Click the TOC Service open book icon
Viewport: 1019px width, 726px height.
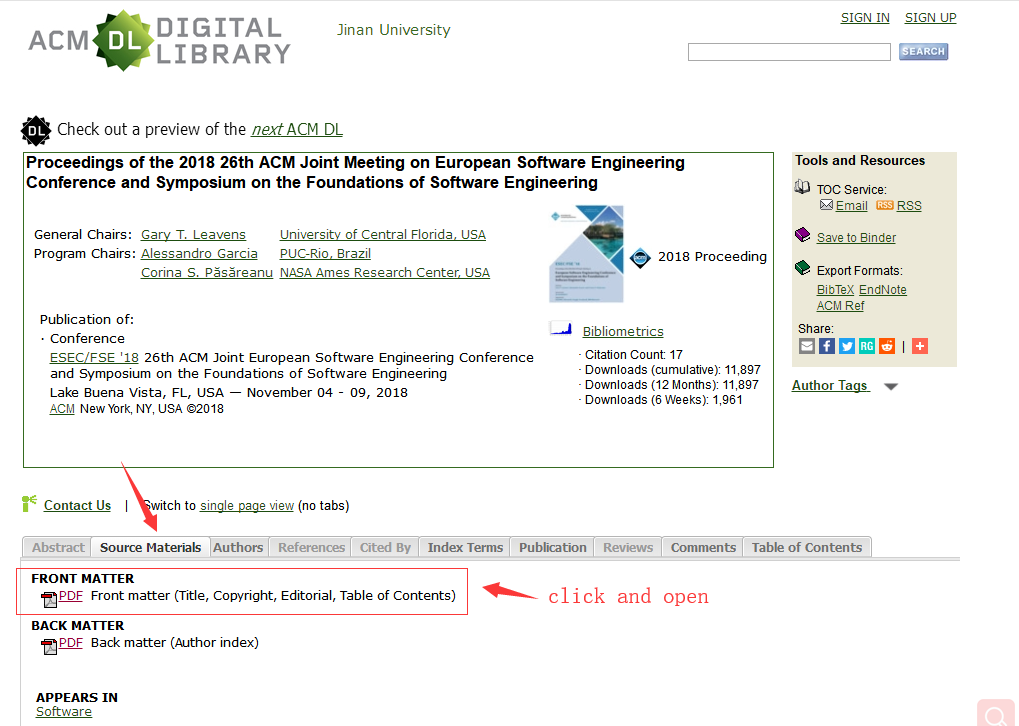pyautogui.click(x=802, y=187)
